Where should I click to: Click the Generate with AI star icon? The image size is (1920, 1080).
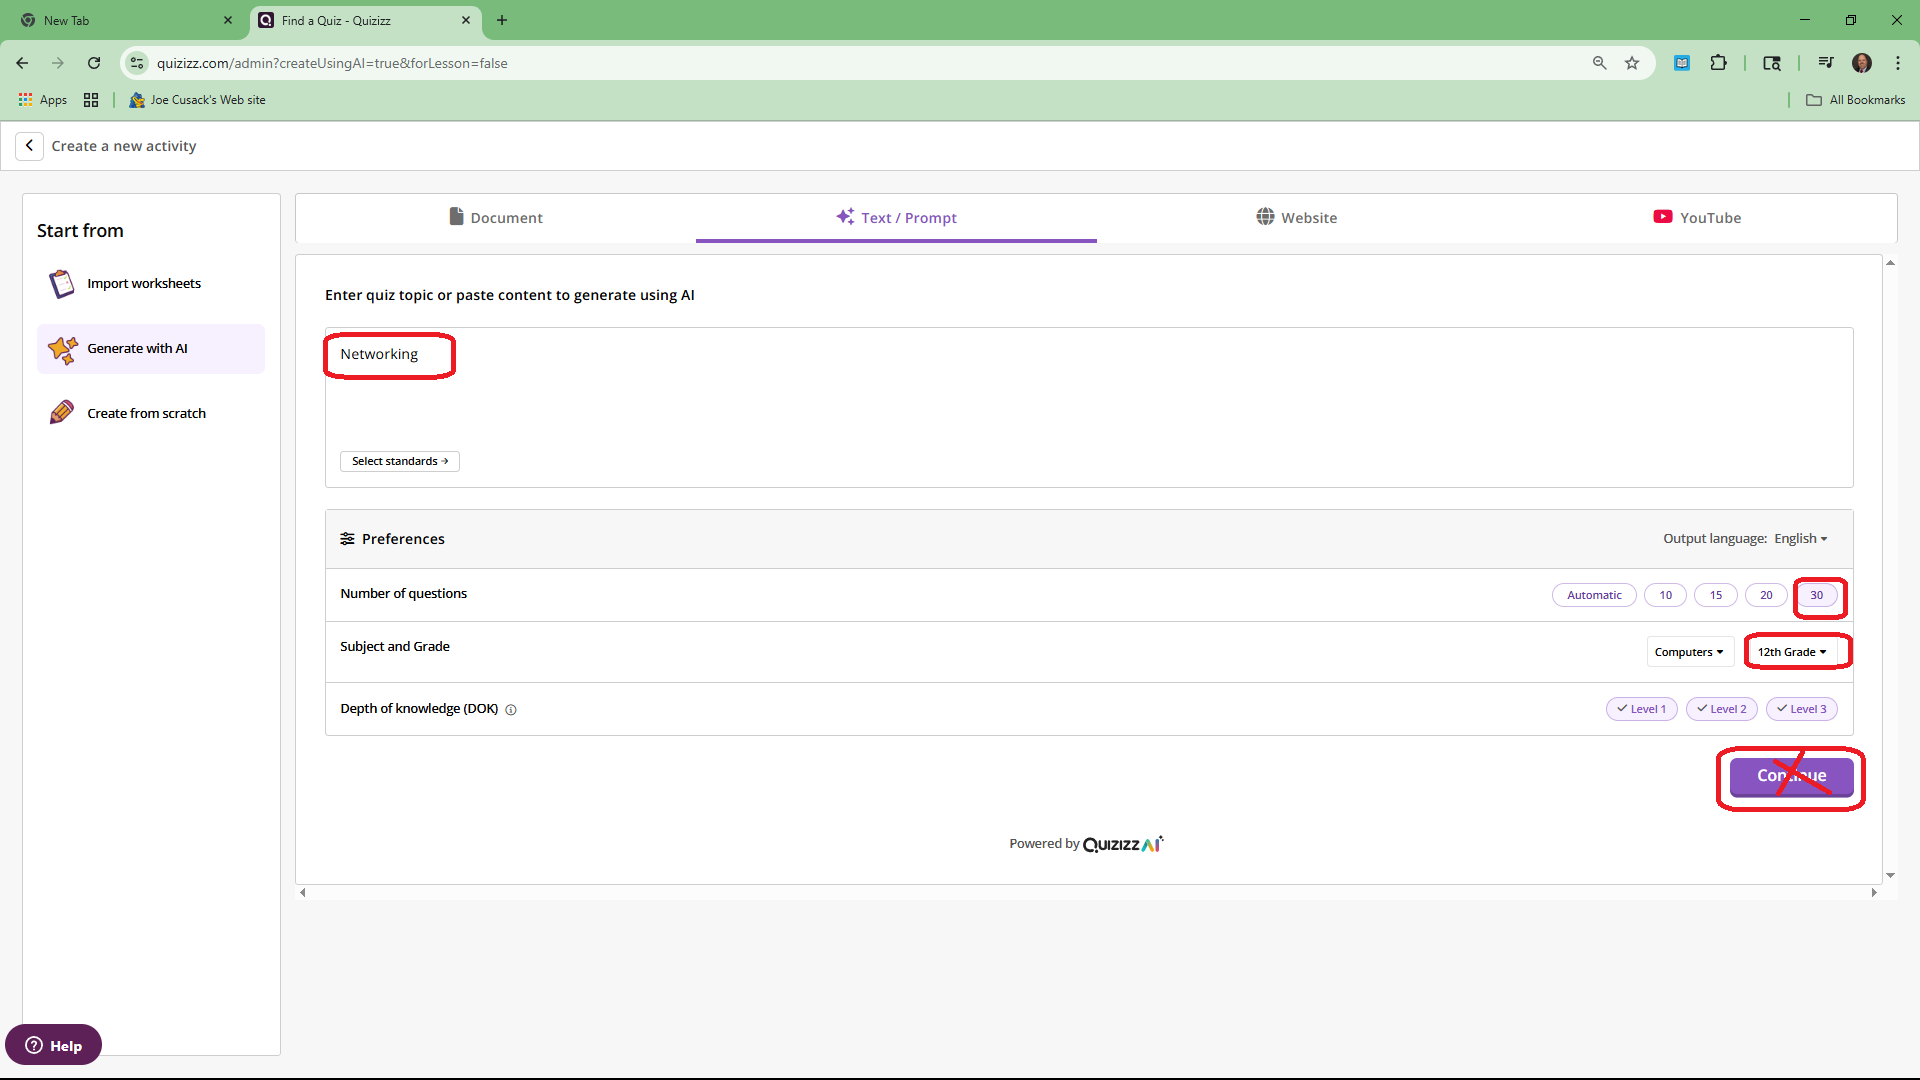62,349
